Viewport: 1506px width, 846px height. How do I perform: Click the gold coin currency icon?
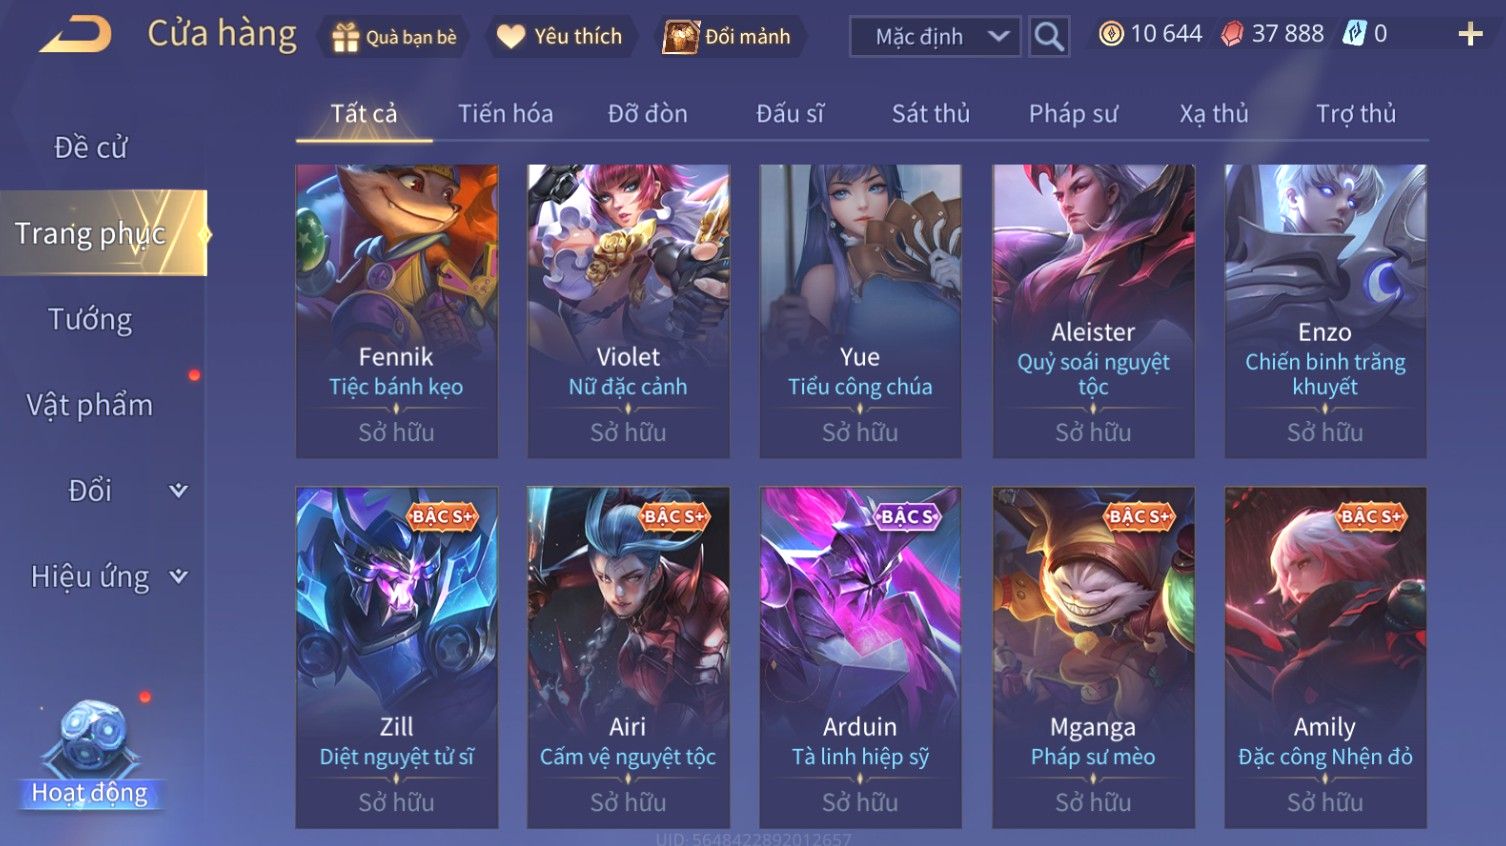point(1110,34)
